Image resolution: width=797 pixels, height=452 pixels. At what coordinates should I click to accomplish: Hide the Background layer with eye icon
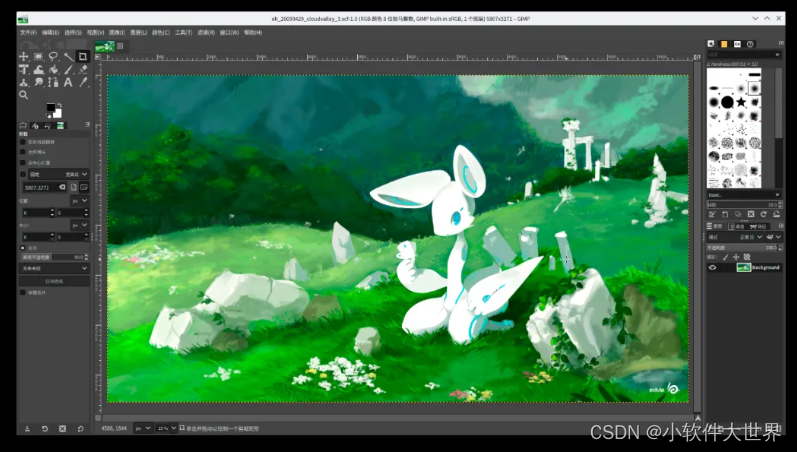(712, 267)
